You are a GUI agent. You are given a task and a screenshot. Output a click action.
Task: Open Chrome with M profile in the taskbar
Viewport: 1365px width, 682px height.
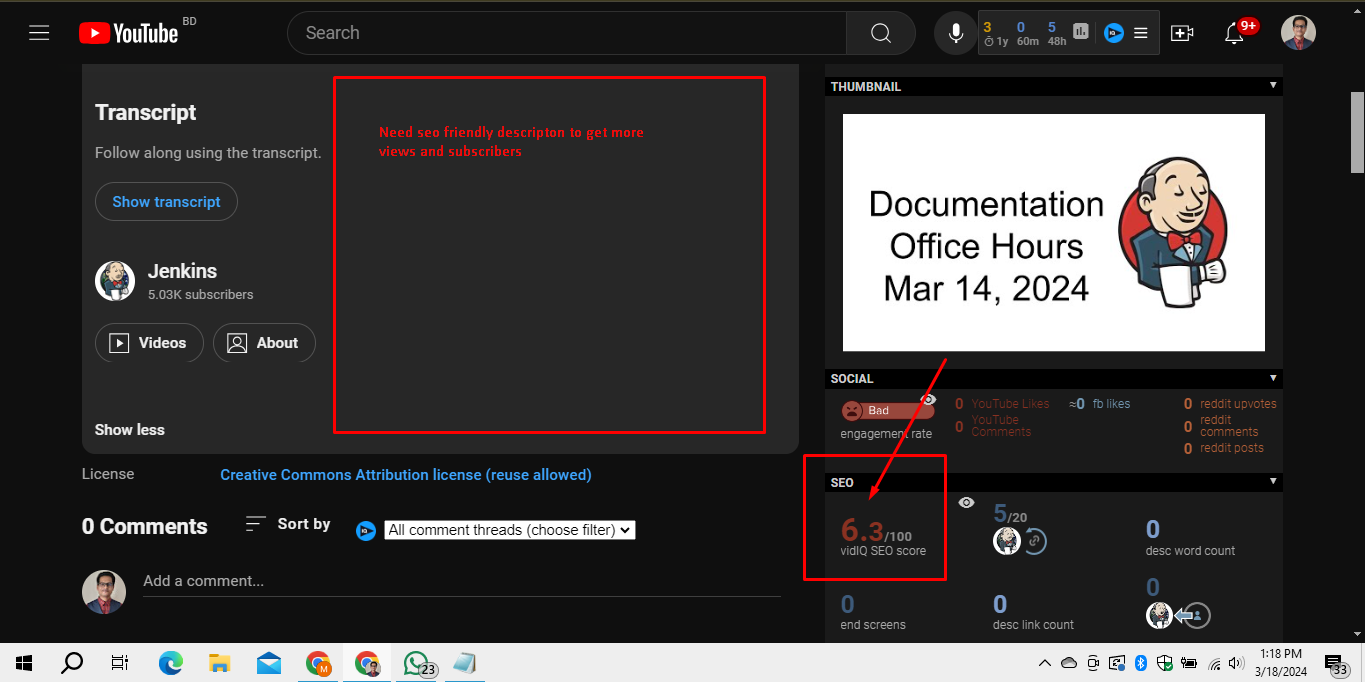(x=319, y=662)
